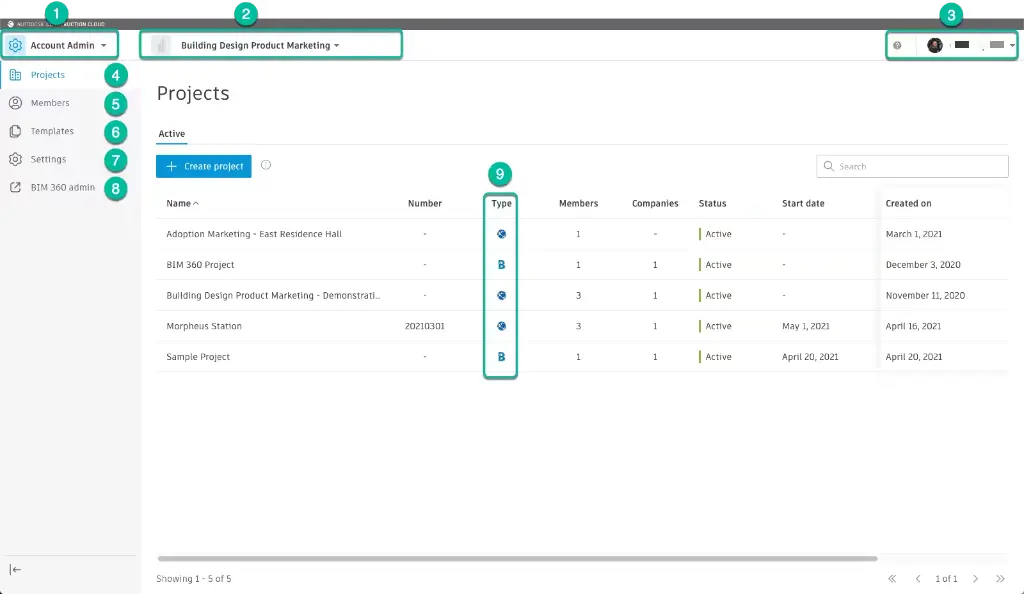Image resolution: width=1024 pixels, height=594 pixels.
Task: Click the Create project button
Action: click(204, 166)
